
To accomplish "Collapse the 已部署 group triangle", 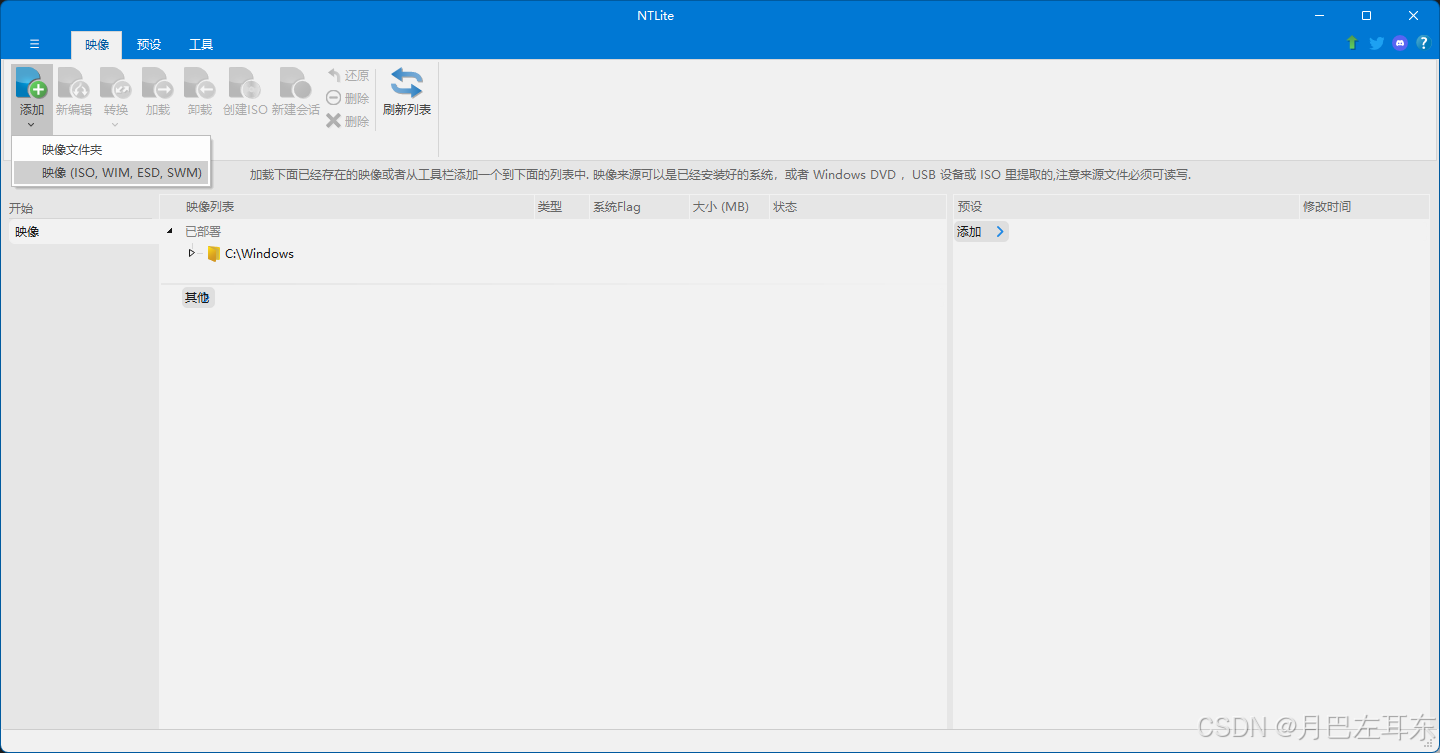I will pos(169,232).
